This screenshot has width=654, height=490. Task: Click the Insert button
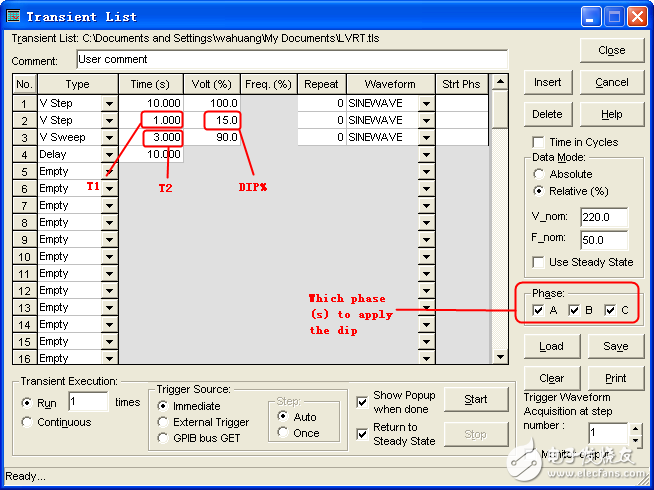click(x=547, y=82)
